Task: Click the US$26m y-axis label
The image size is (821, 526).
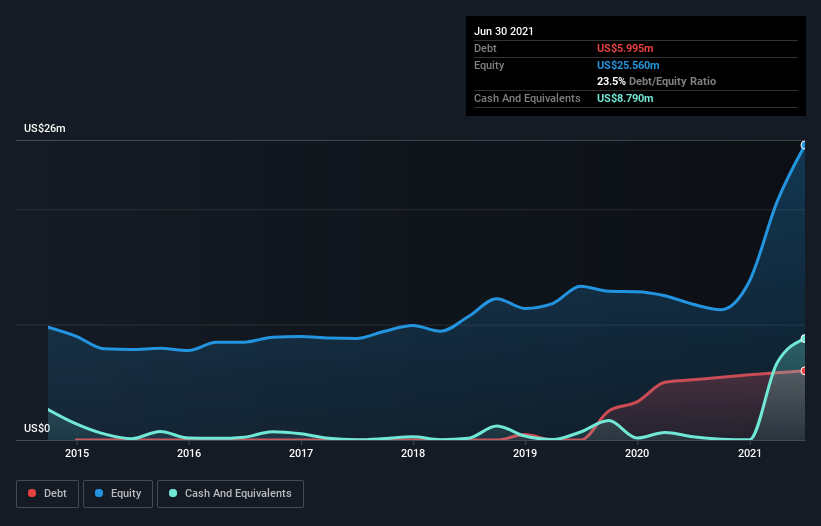Action: point(45,128)
